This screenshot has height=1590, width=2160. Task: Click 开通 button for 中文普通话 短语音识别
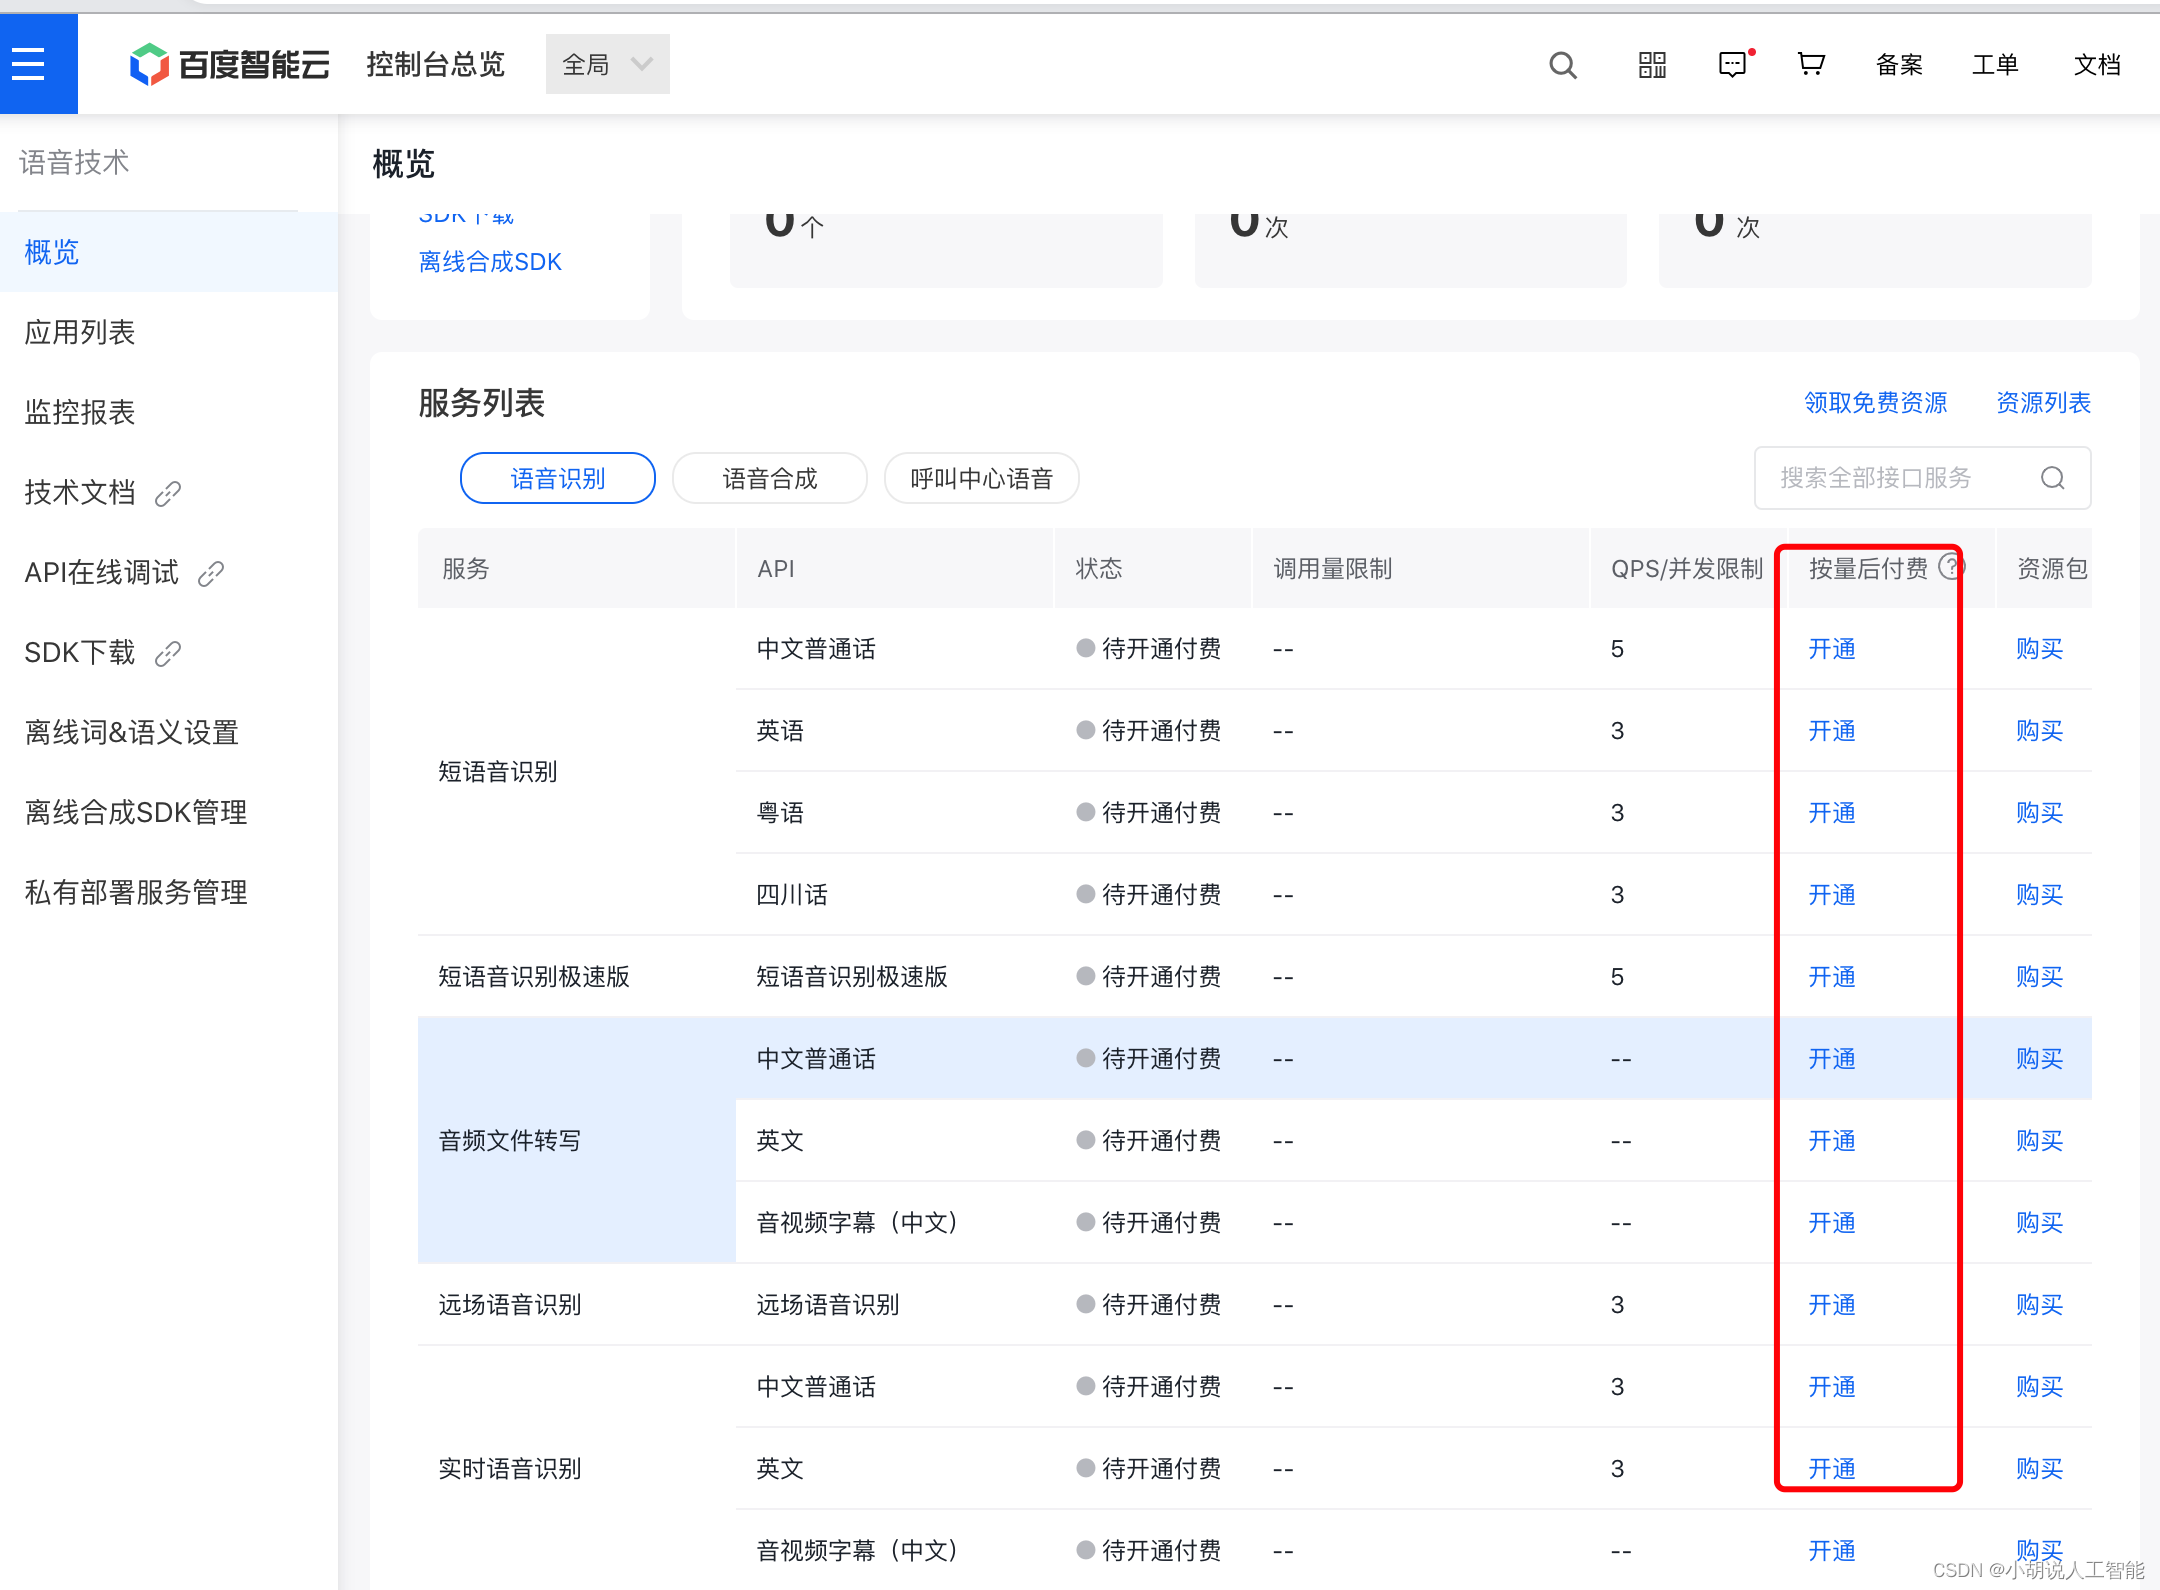click(1833, 649)
